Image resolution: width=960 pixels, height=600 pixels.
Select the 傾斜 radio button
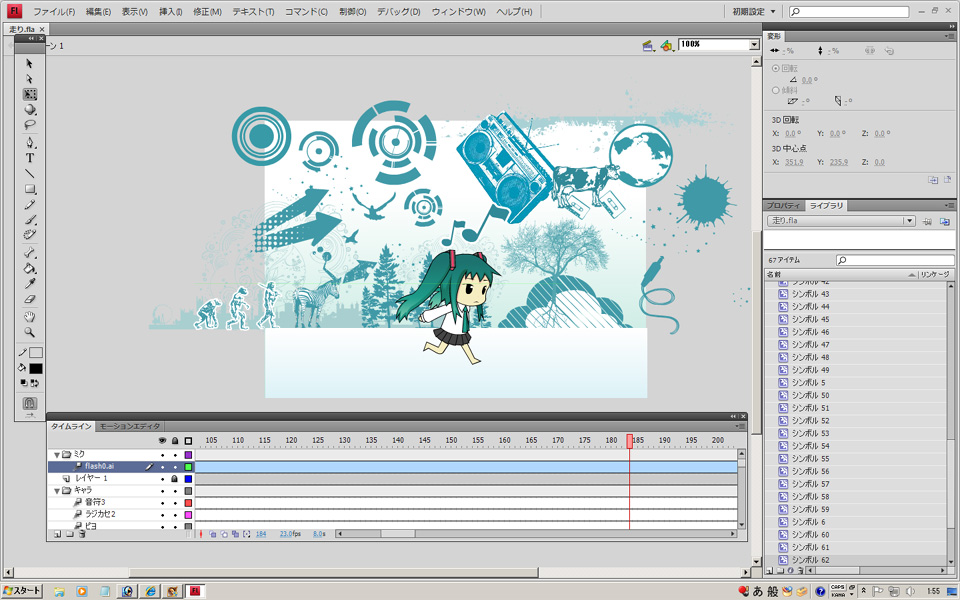pos(775,90)
